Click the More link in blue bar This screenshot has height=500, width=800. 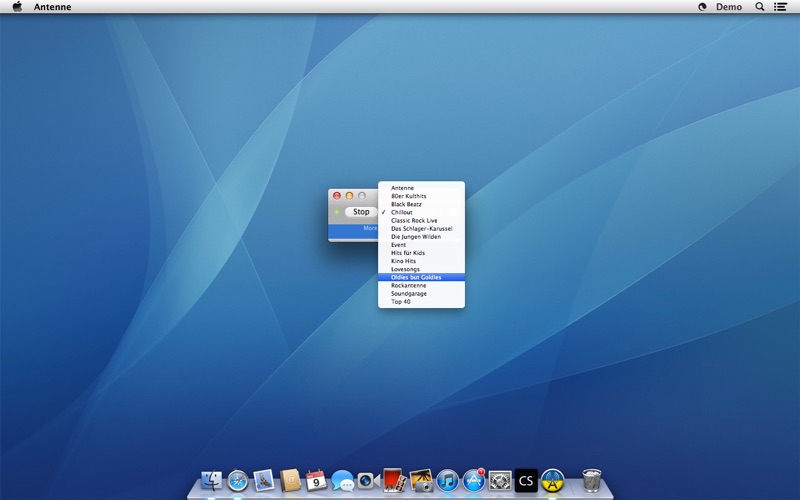[x=370, y=228]
